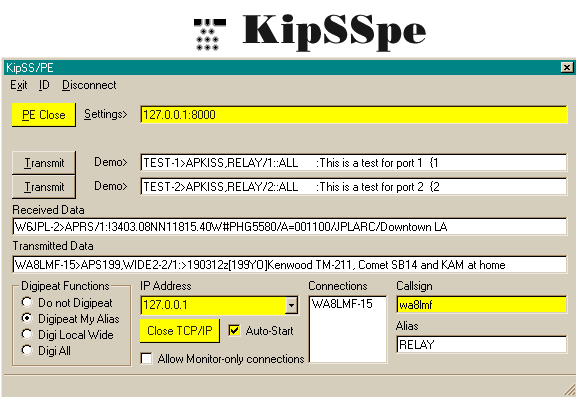Select Digipeat My Alias radio button
This screenshot has width=579, height=398.
pos(27,318)
